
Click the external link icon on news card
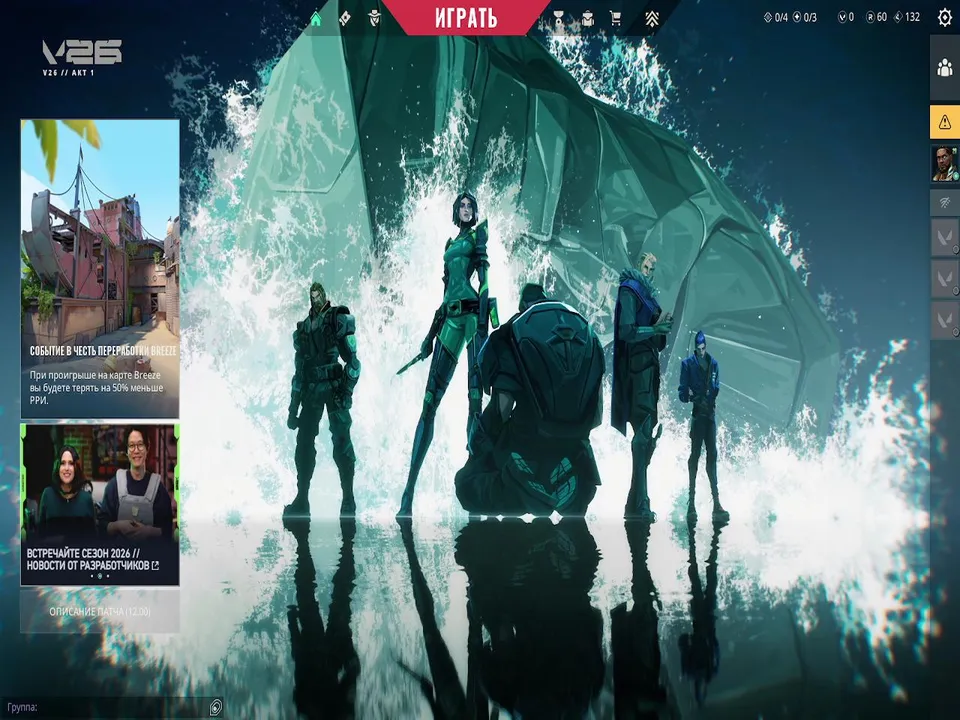[155, 566]
